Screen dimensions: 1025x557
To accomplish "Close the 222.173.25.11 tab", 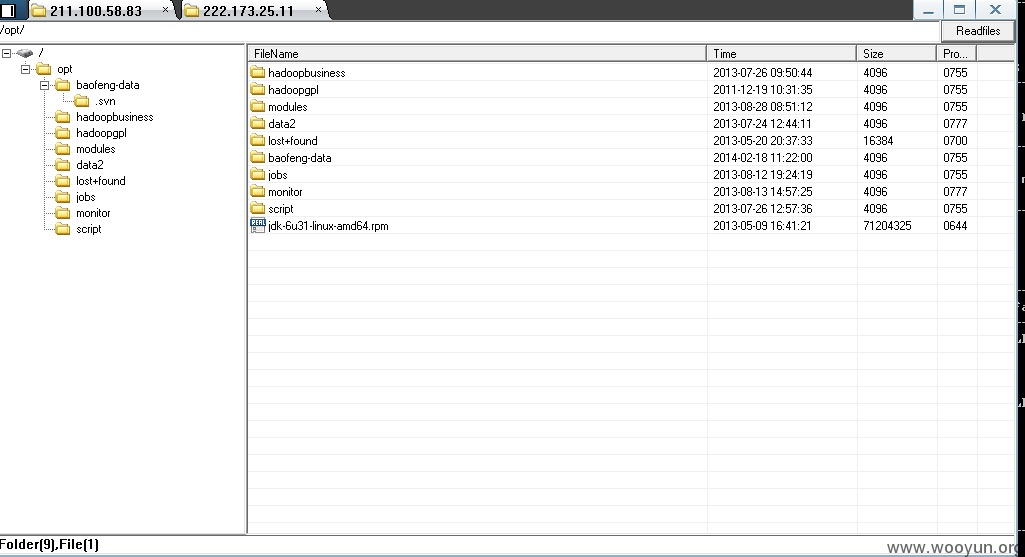I will pos(318,10).
